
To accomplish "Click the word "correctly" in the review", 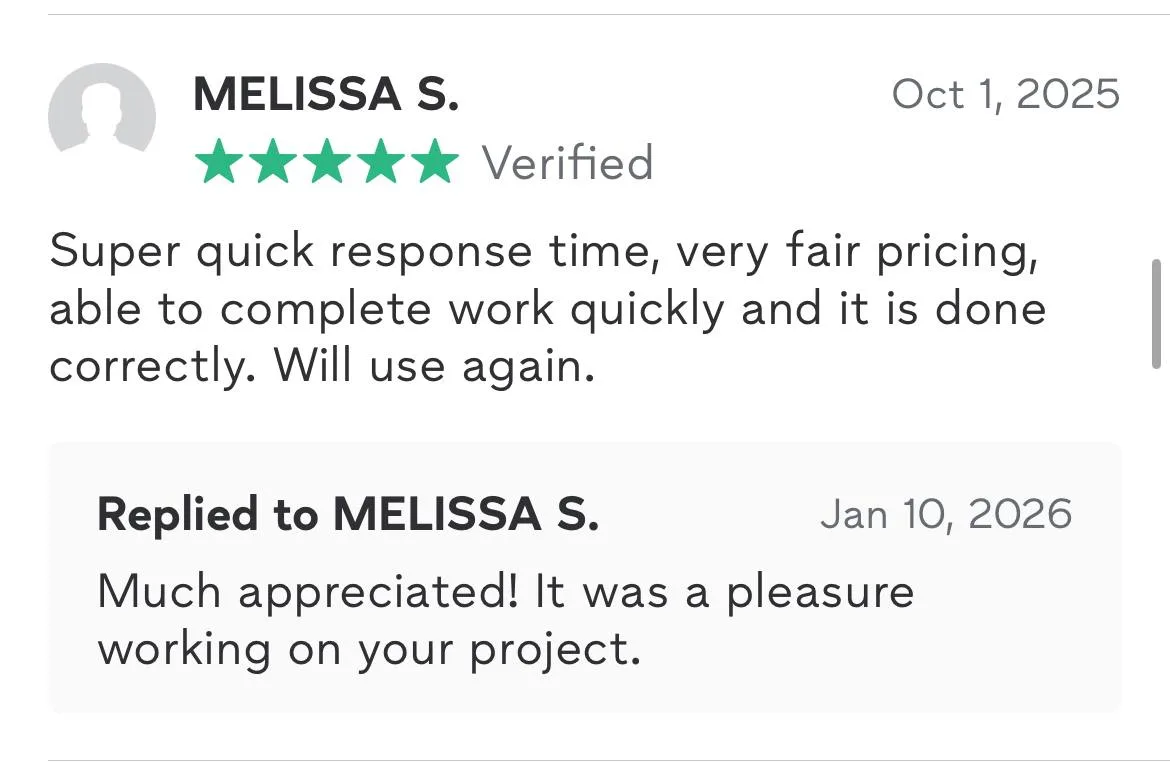I will click(147, 367).
